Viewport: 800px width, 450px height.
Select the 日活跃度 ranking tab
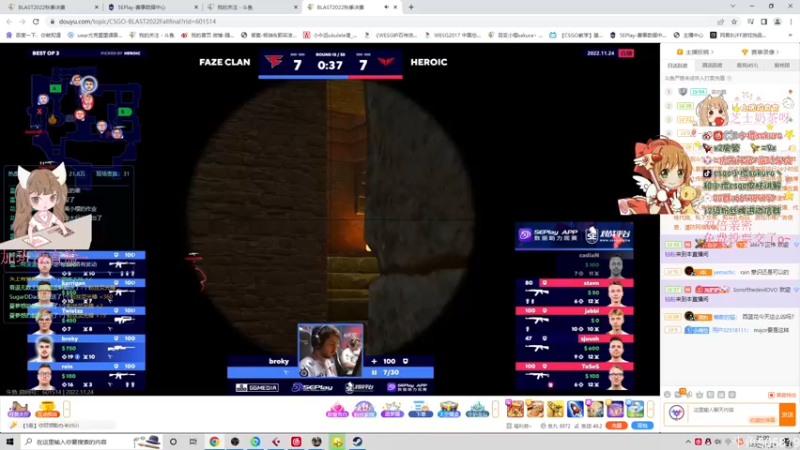[x=678, y=65]
